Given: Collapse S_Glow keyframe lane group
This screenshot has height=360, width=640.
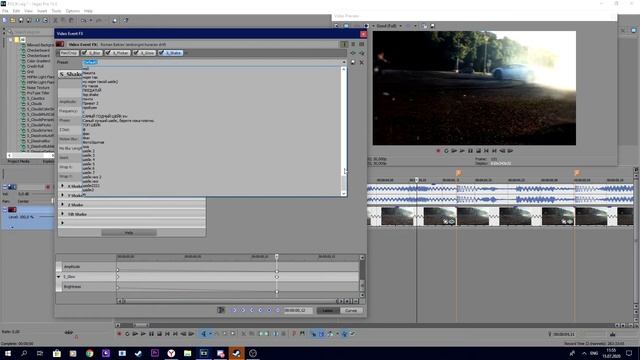Looking at the screenshot, I should pyautogui.click(x=58, y=277).
